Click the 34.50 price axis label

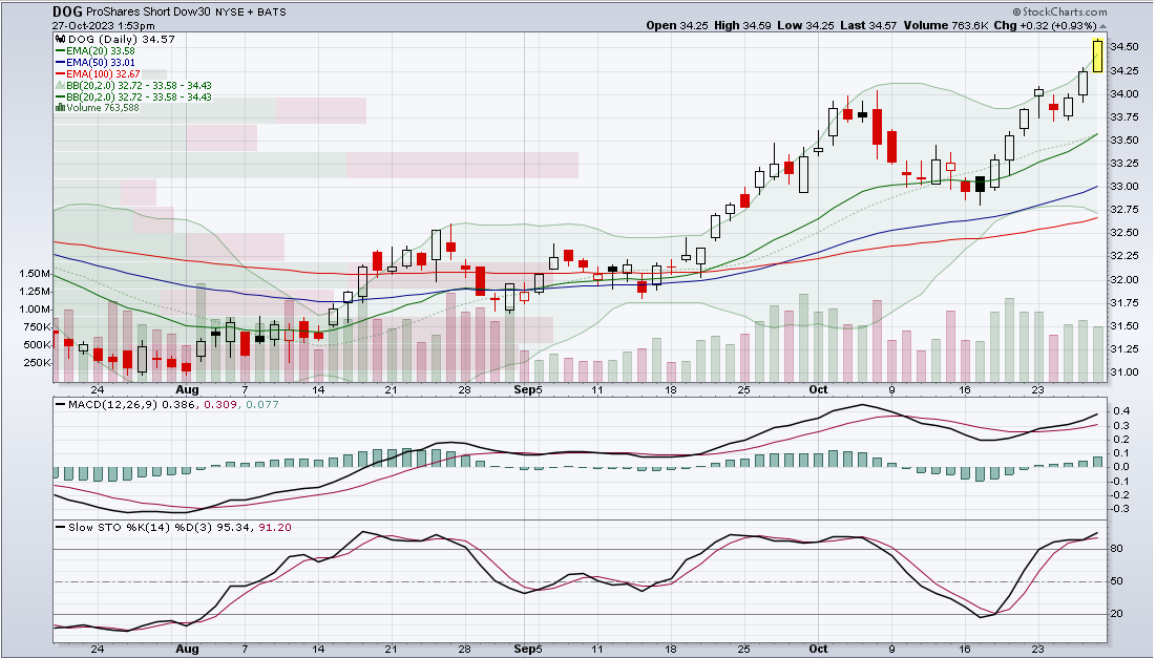[x=1124, y=47]
